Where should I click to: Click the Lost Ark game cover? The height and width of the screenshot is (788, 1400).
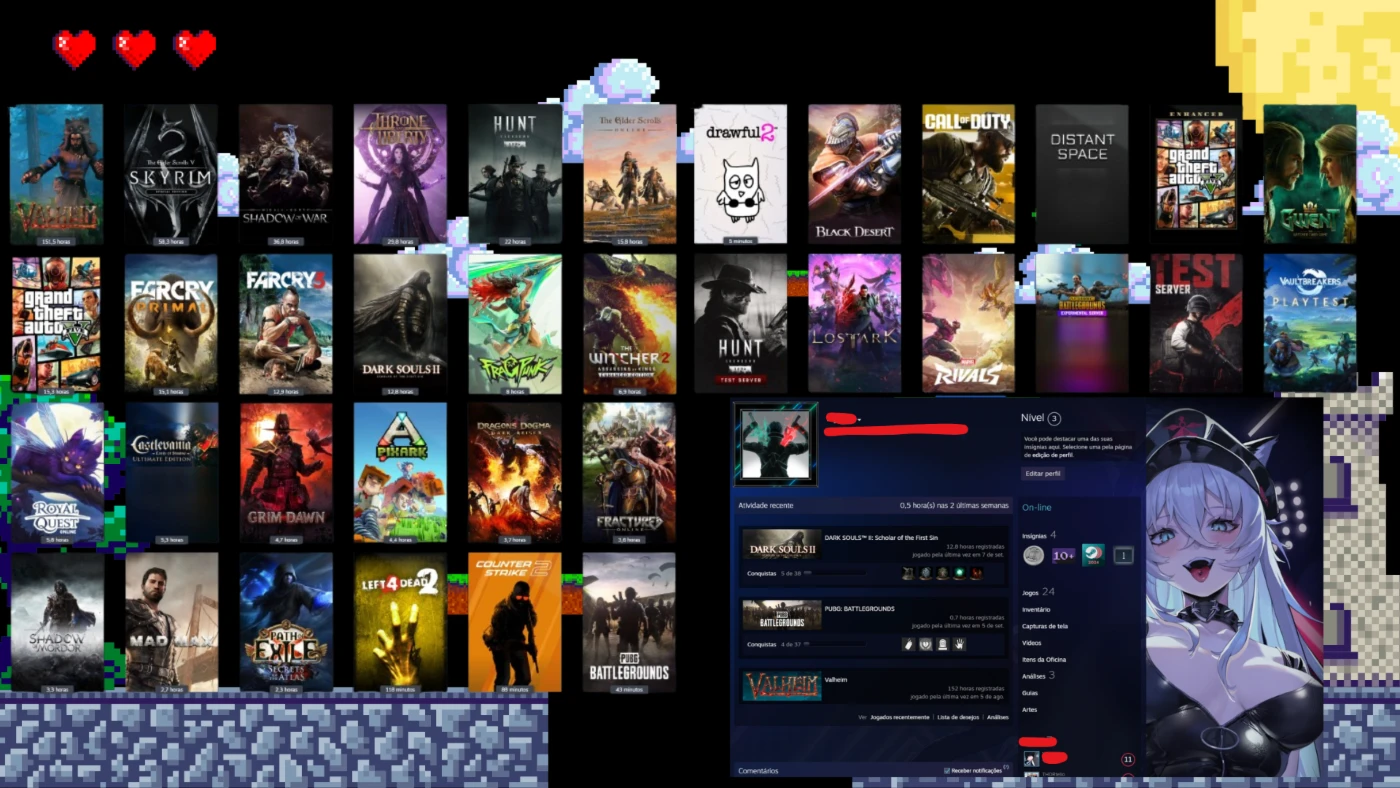tap(854, 323)
